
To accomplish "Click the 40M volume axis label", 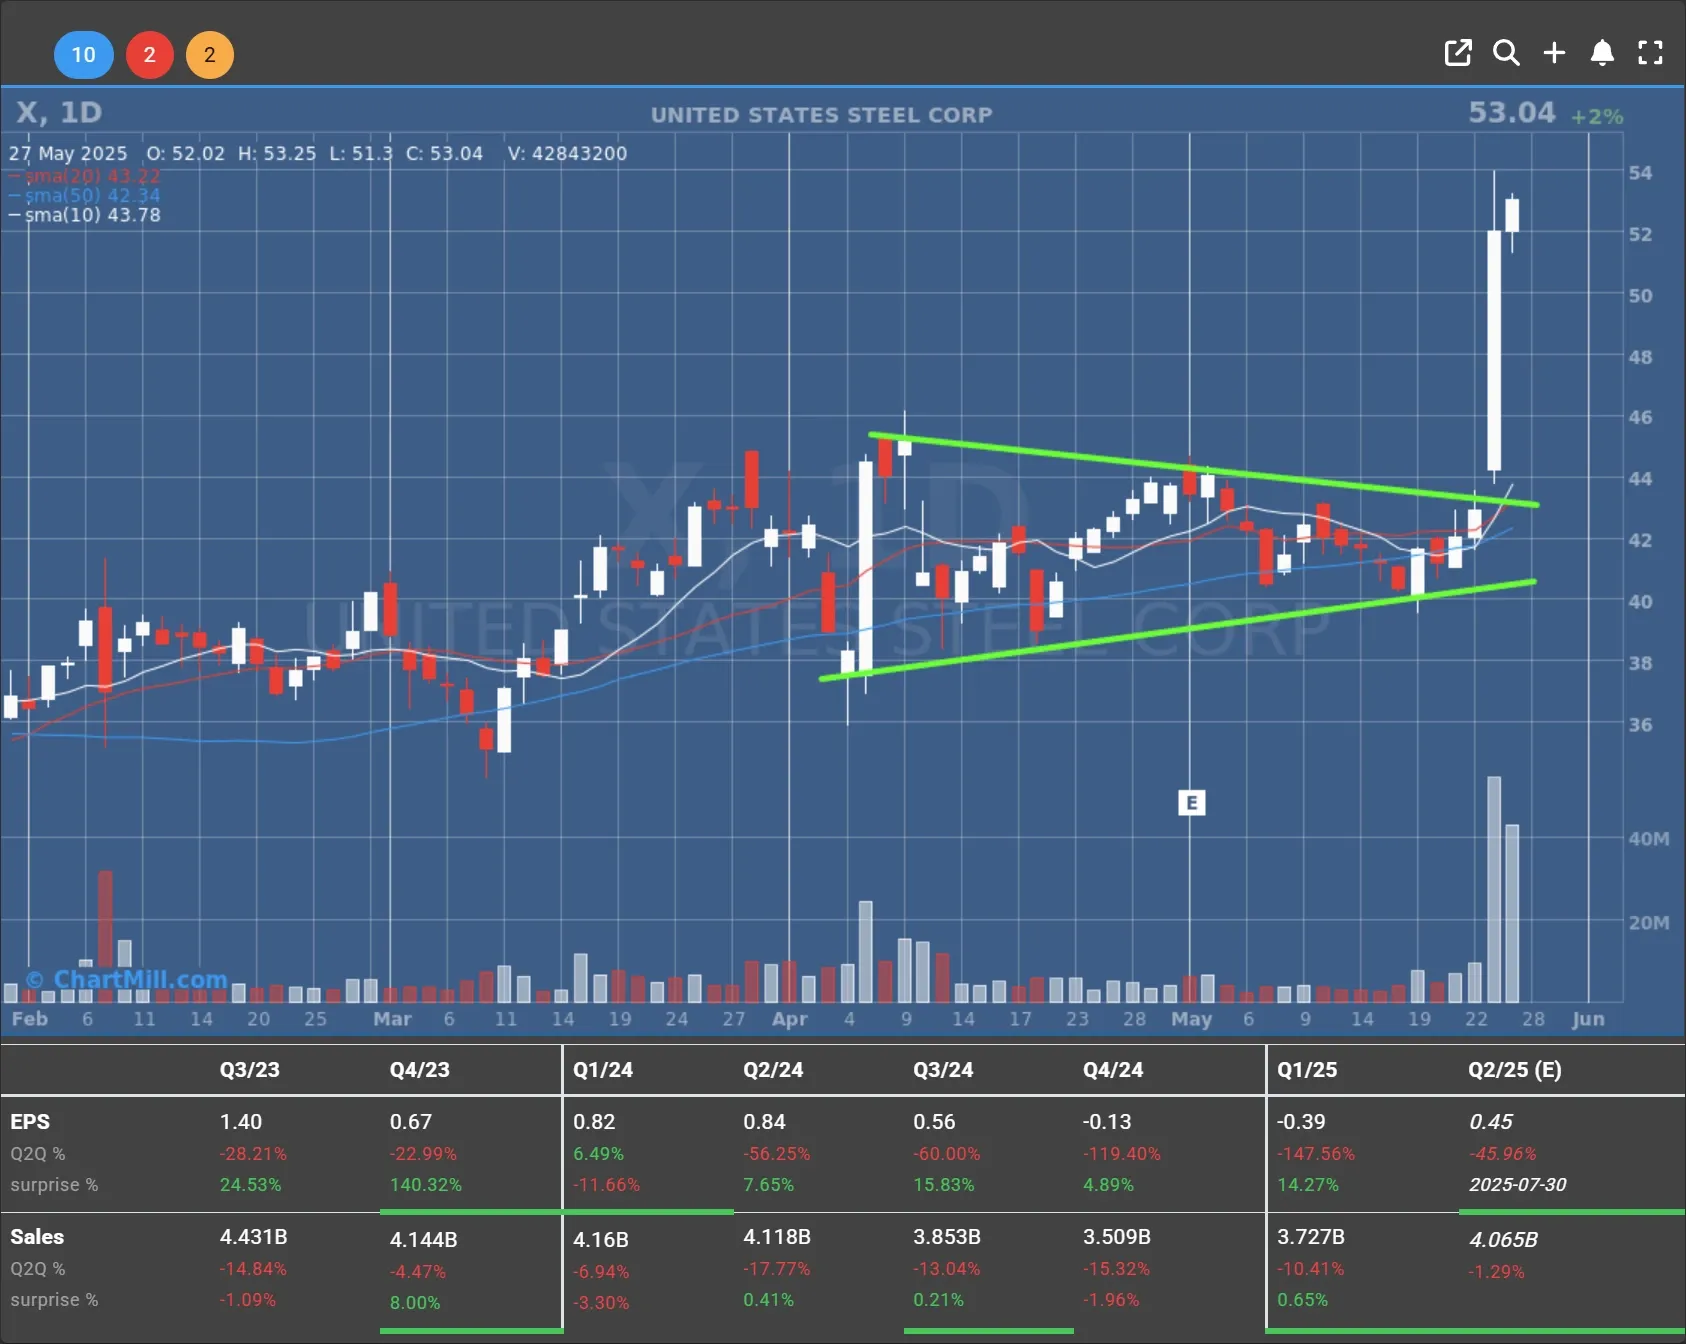I will coord(1649,839).
